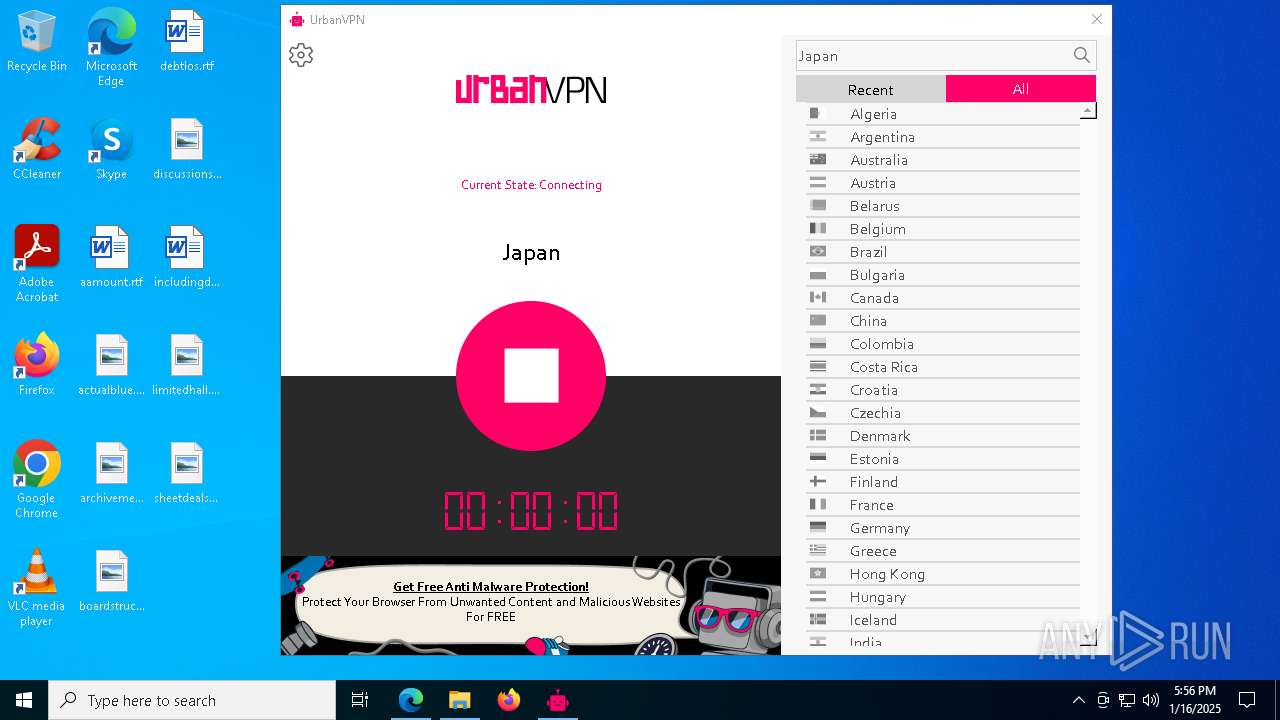Open notification center icon
Image resolution: width=1280 pixels, height=720 pixels.
[1247, 700]
